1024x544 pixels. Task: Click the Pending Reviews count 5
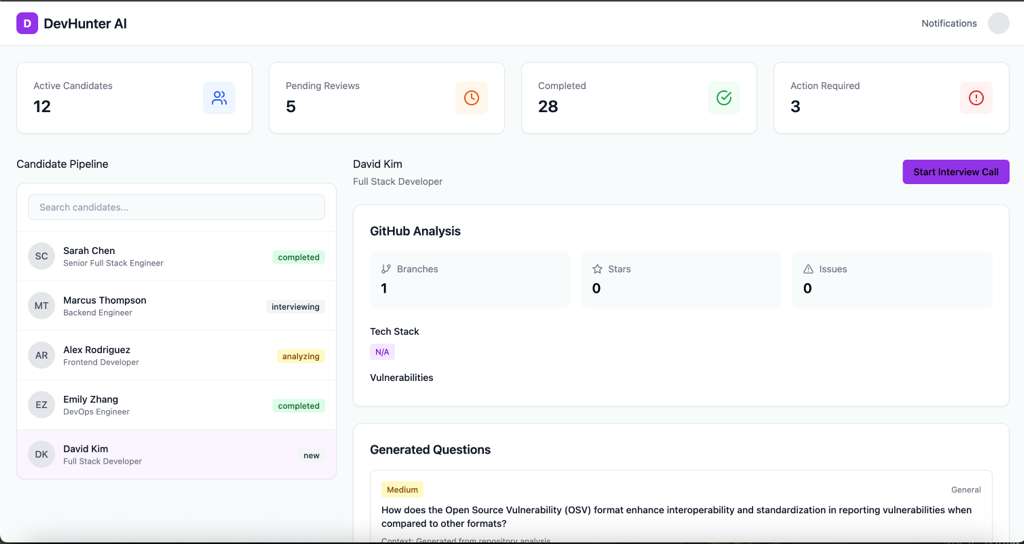291,106
